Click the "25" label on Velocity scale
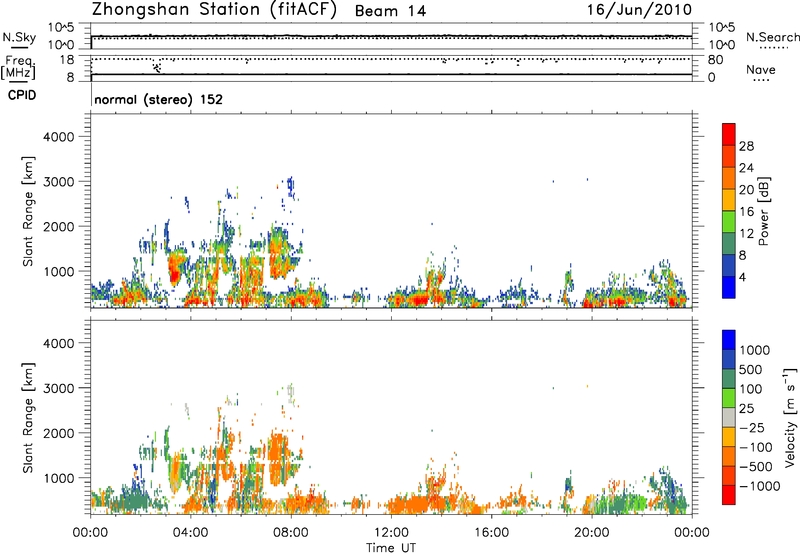The height and width of the screenshot is (554, 800). [747, 409]
